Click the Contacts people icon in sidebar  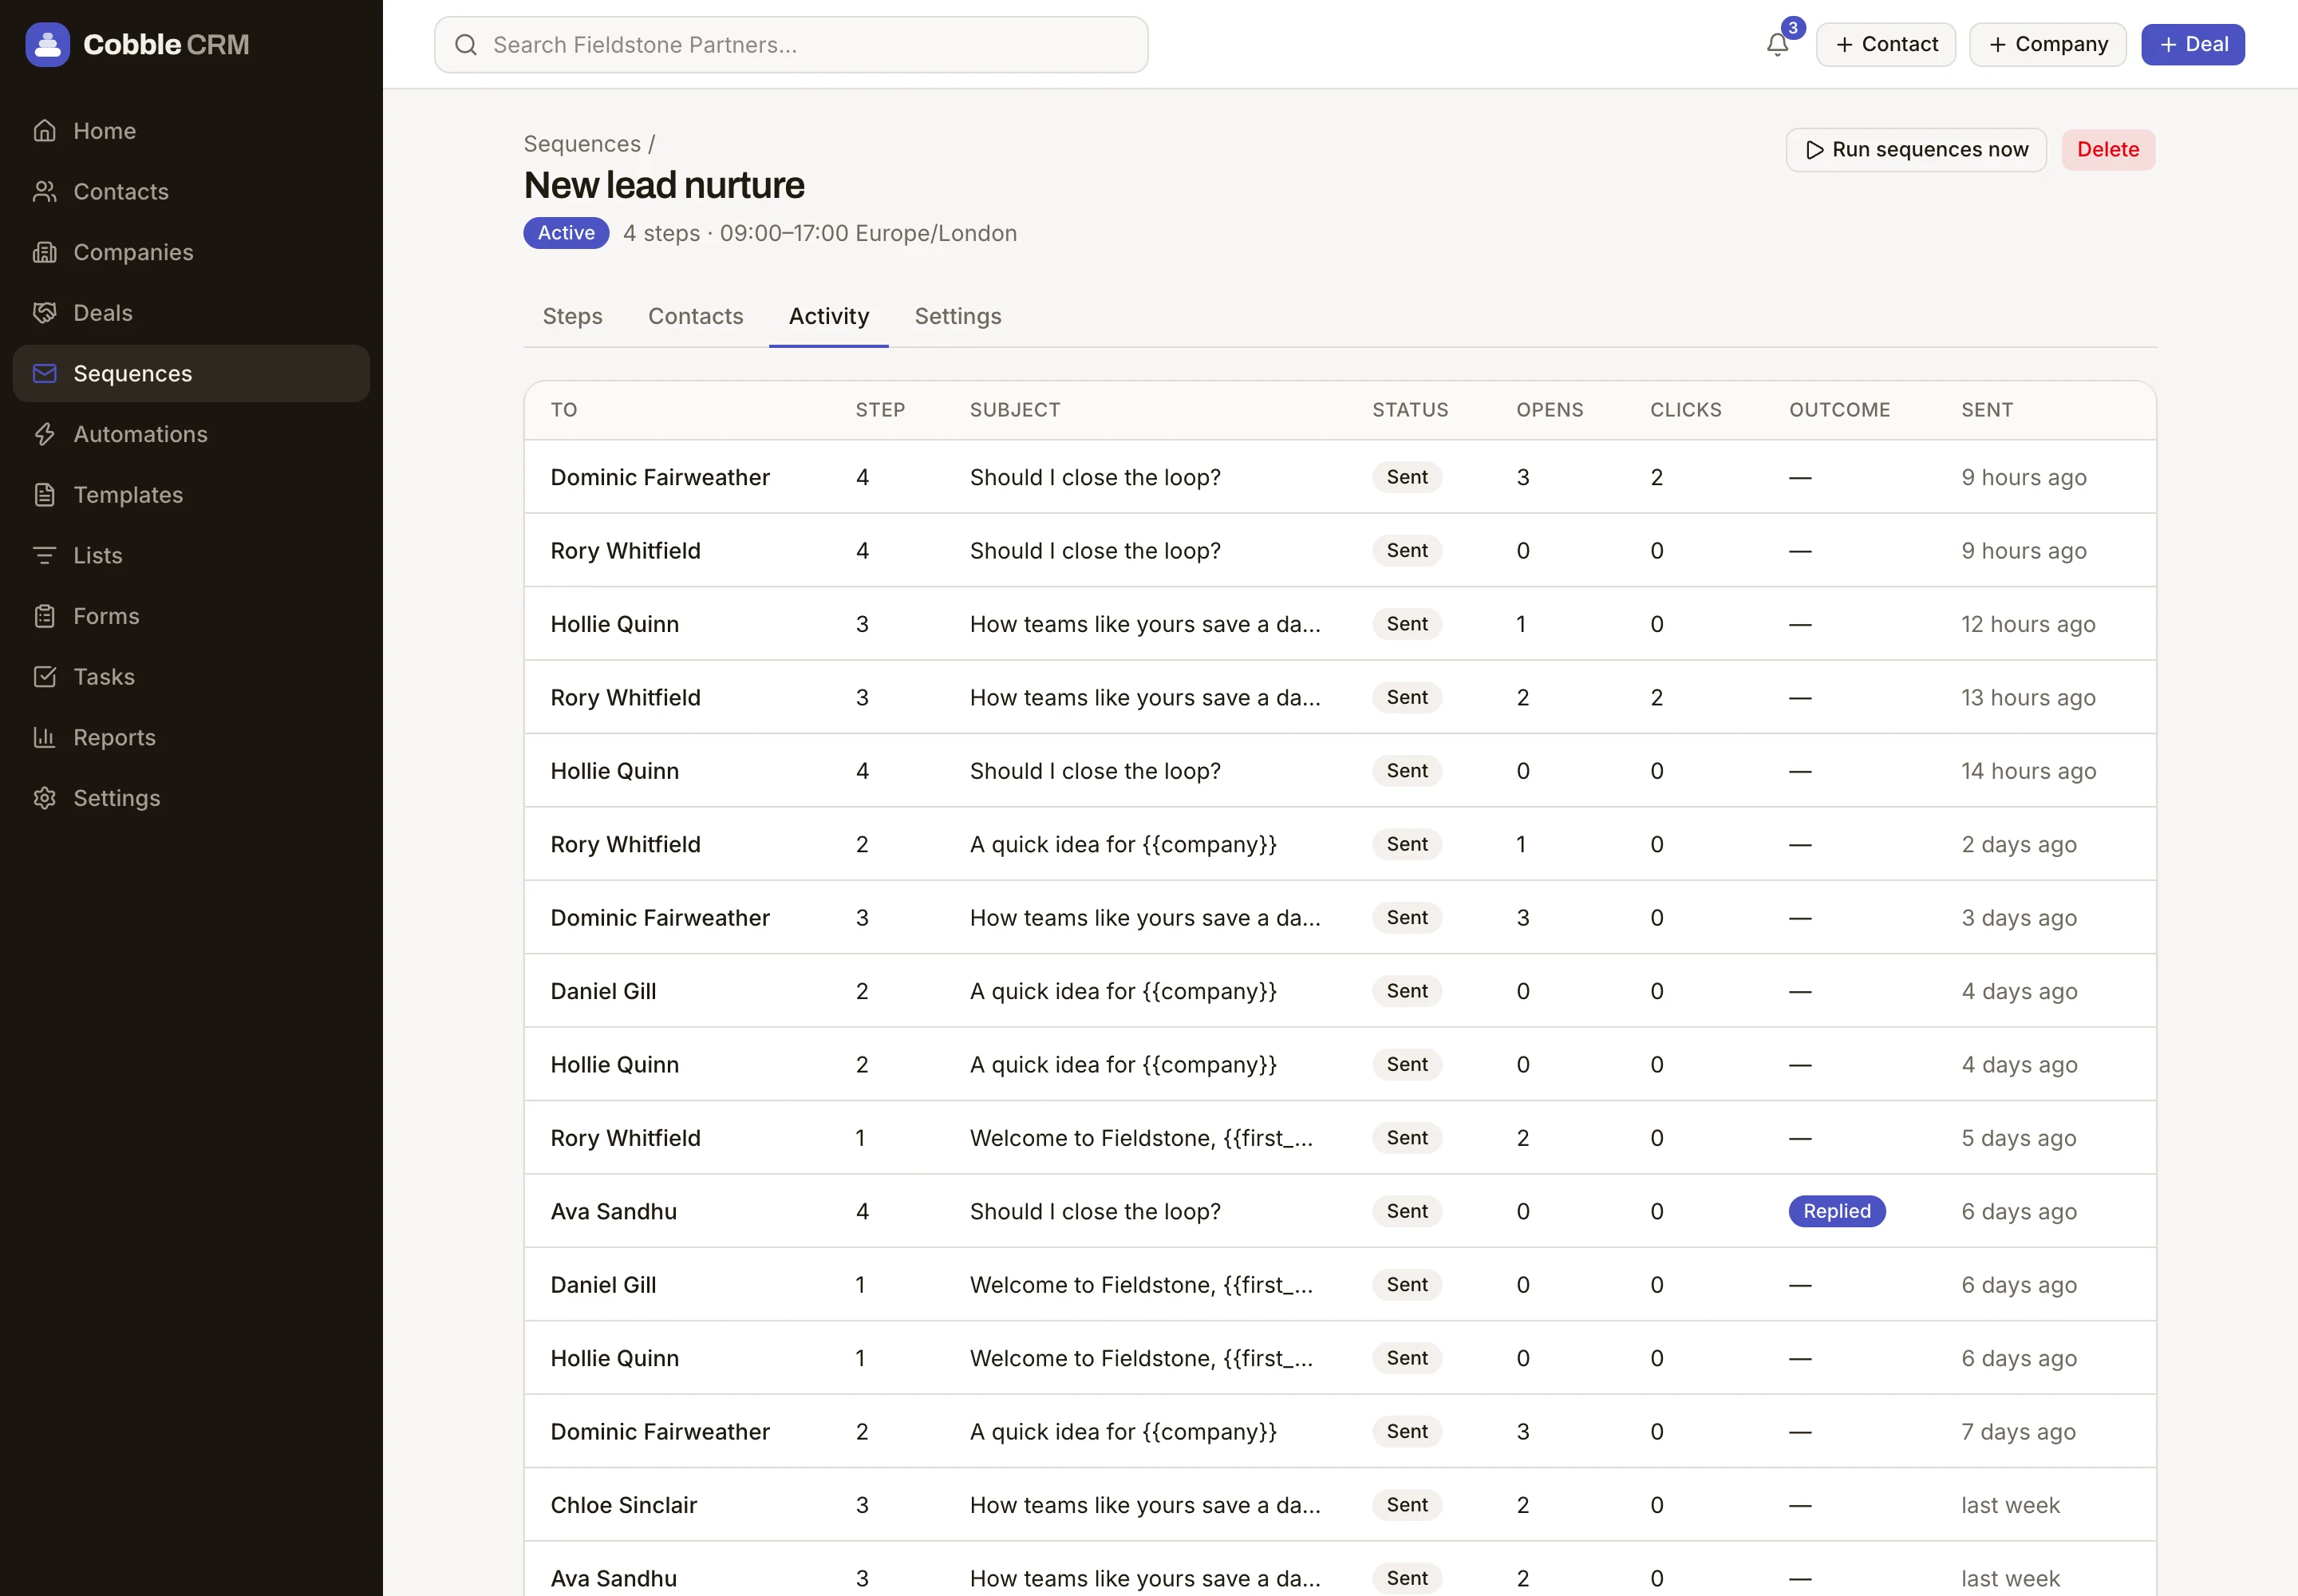44,191
